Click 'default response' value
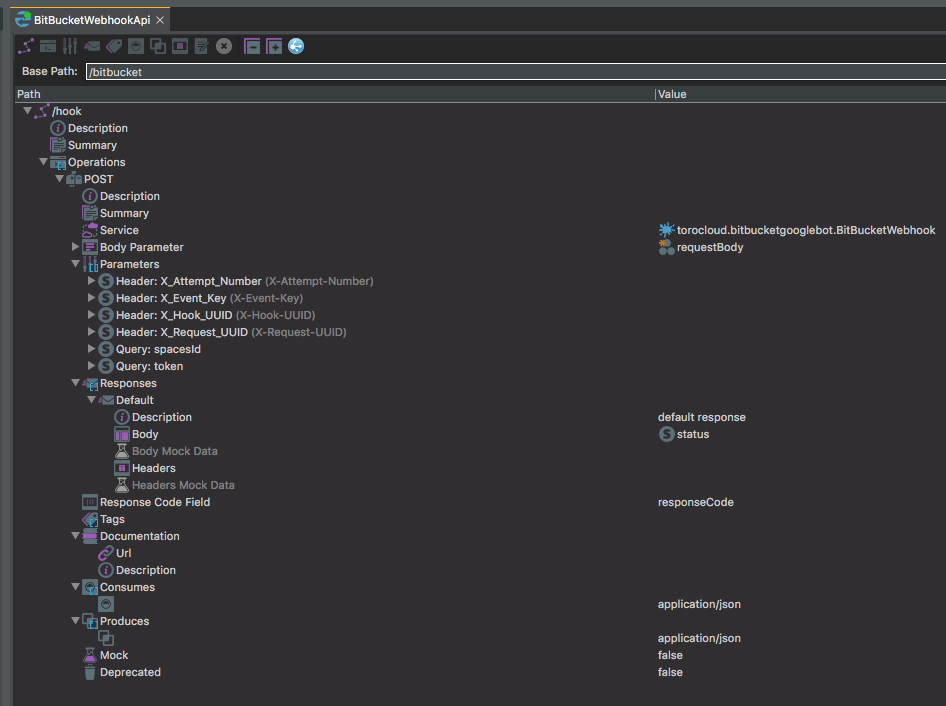The height and width of the screenshot is (706, 946). tap(702, 417)
